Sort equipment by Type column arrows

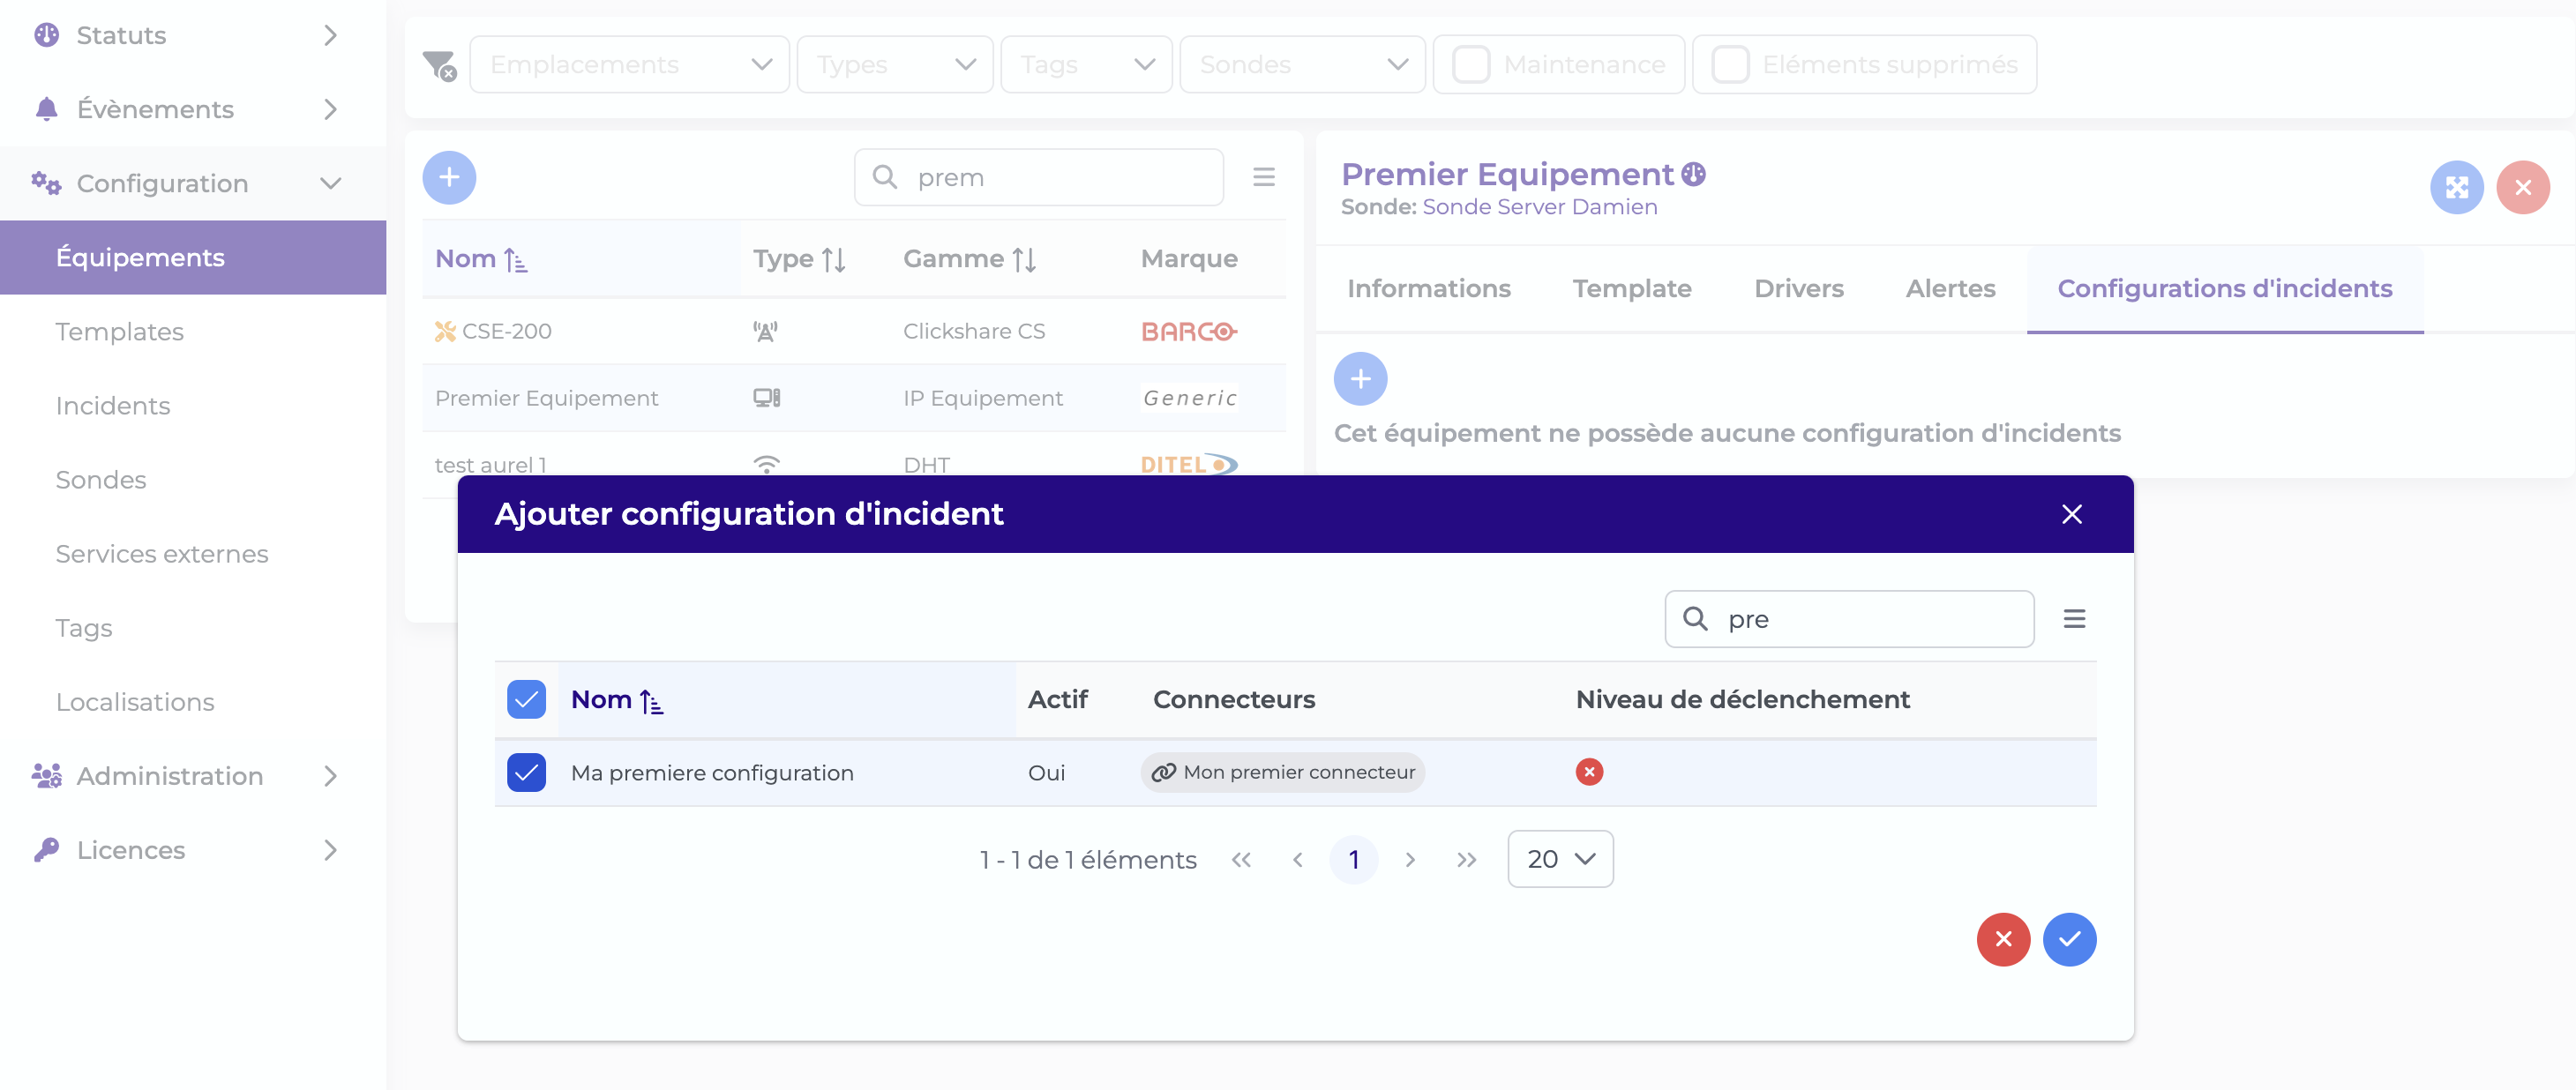(x=834, y=260)
